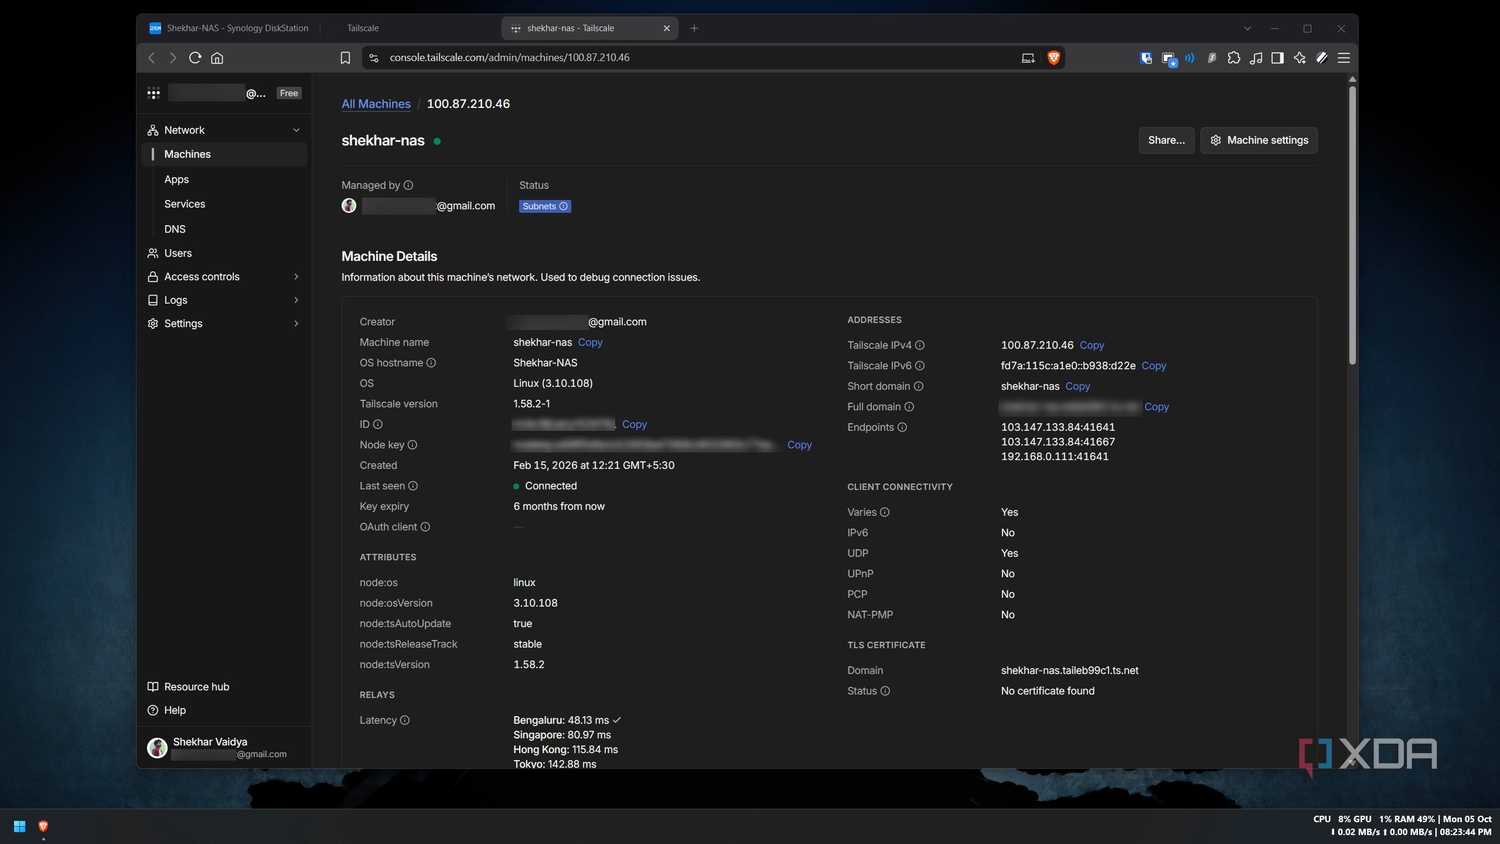Reload the Tailscale admin page

195,58
